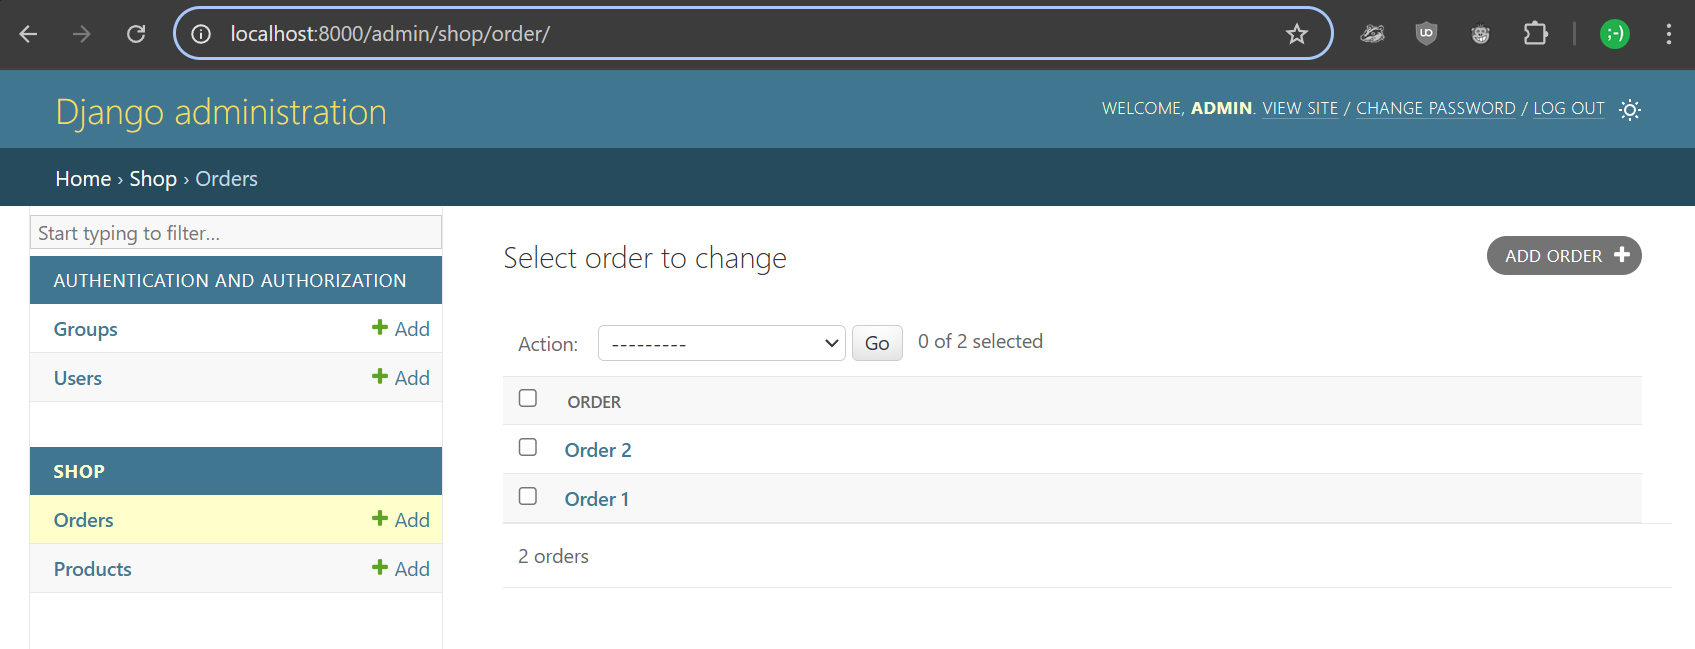This screenshot has width=1695, height=649.
Task: Select Orders in the Shop sidebar
Action: [84, 520]
